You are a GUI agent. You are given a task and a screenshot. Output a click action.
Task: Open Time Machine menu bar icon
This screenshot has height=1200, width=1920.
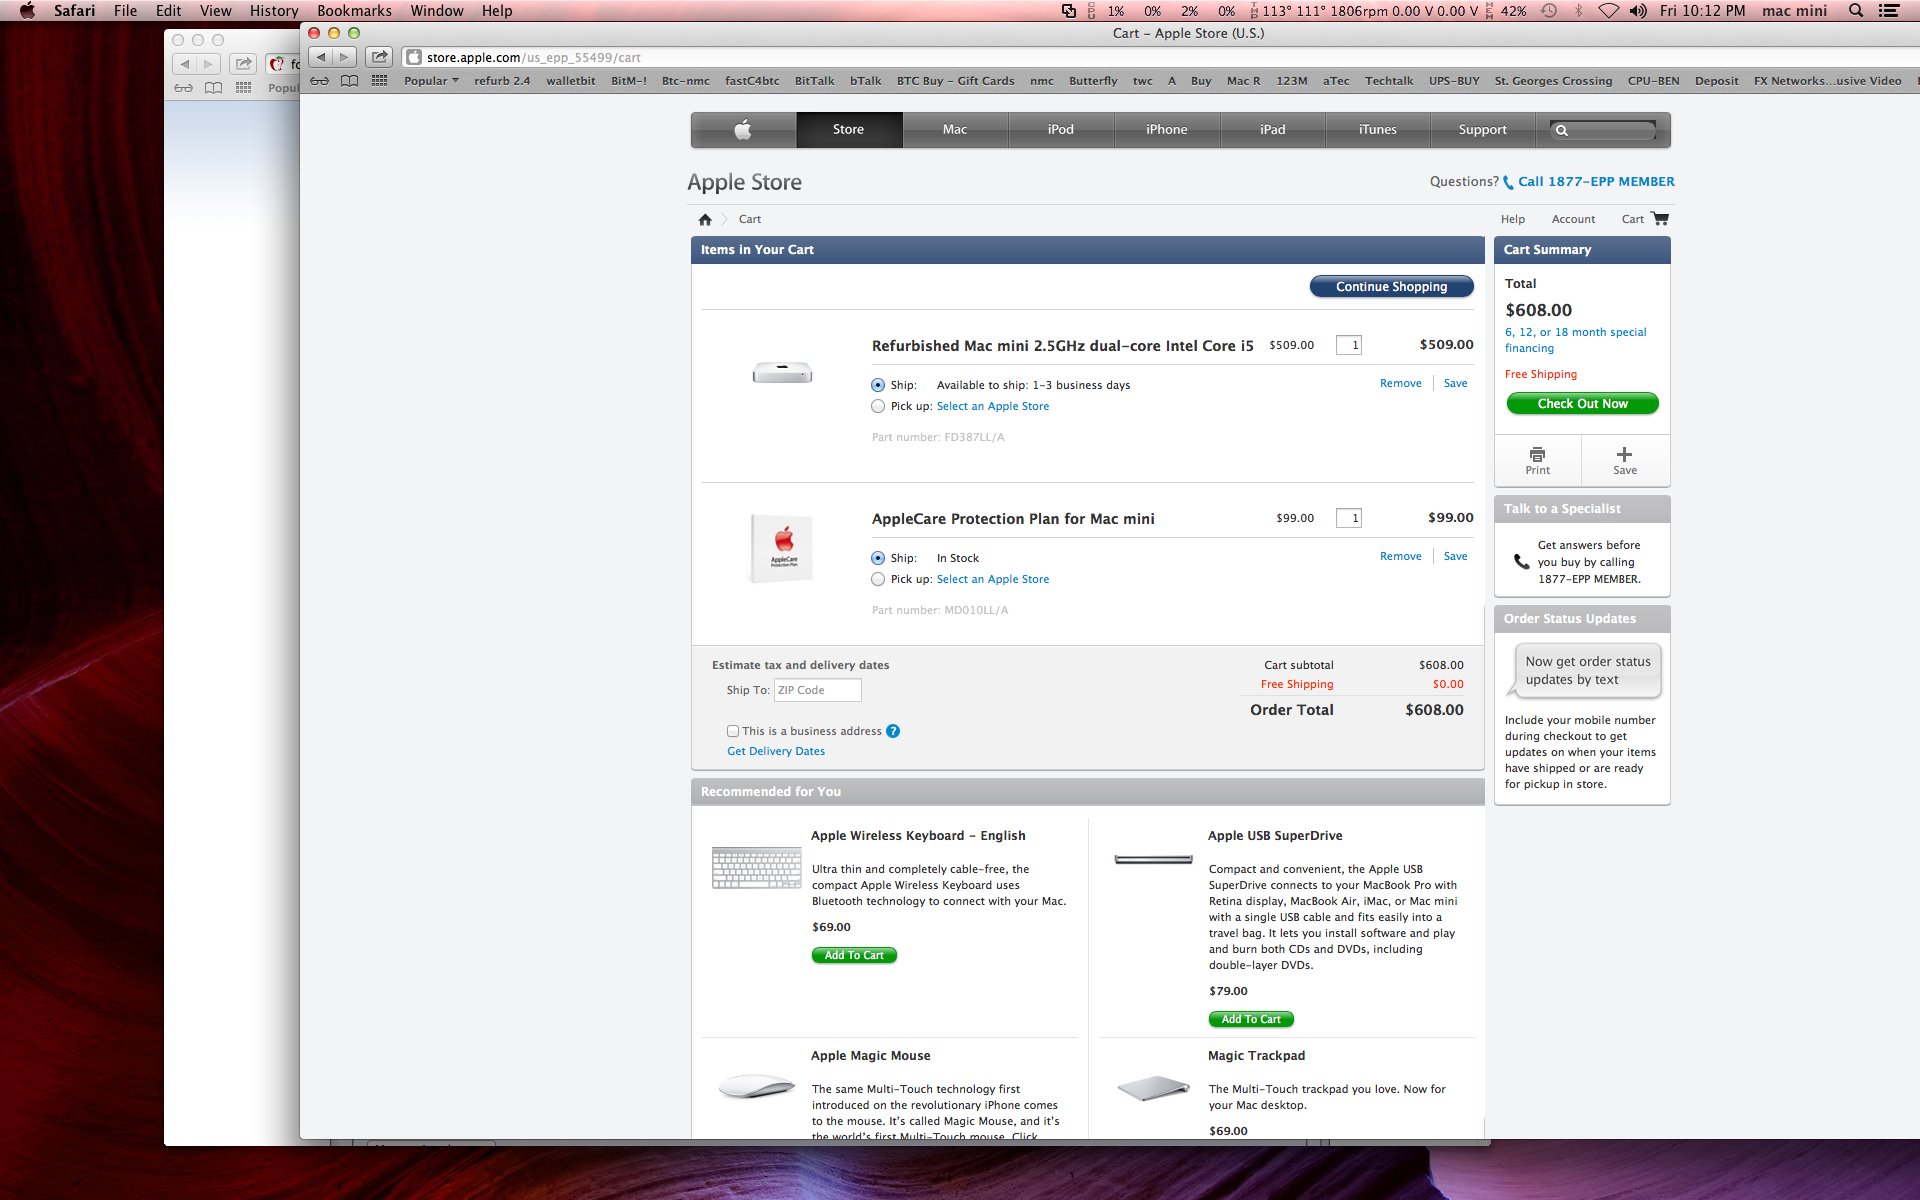(x=1548, y=11)
